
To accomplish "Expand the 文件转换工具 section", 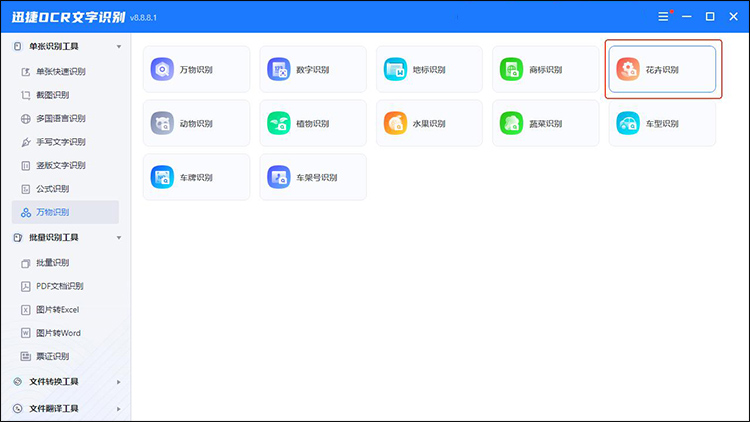I will (x=119, y=381).
